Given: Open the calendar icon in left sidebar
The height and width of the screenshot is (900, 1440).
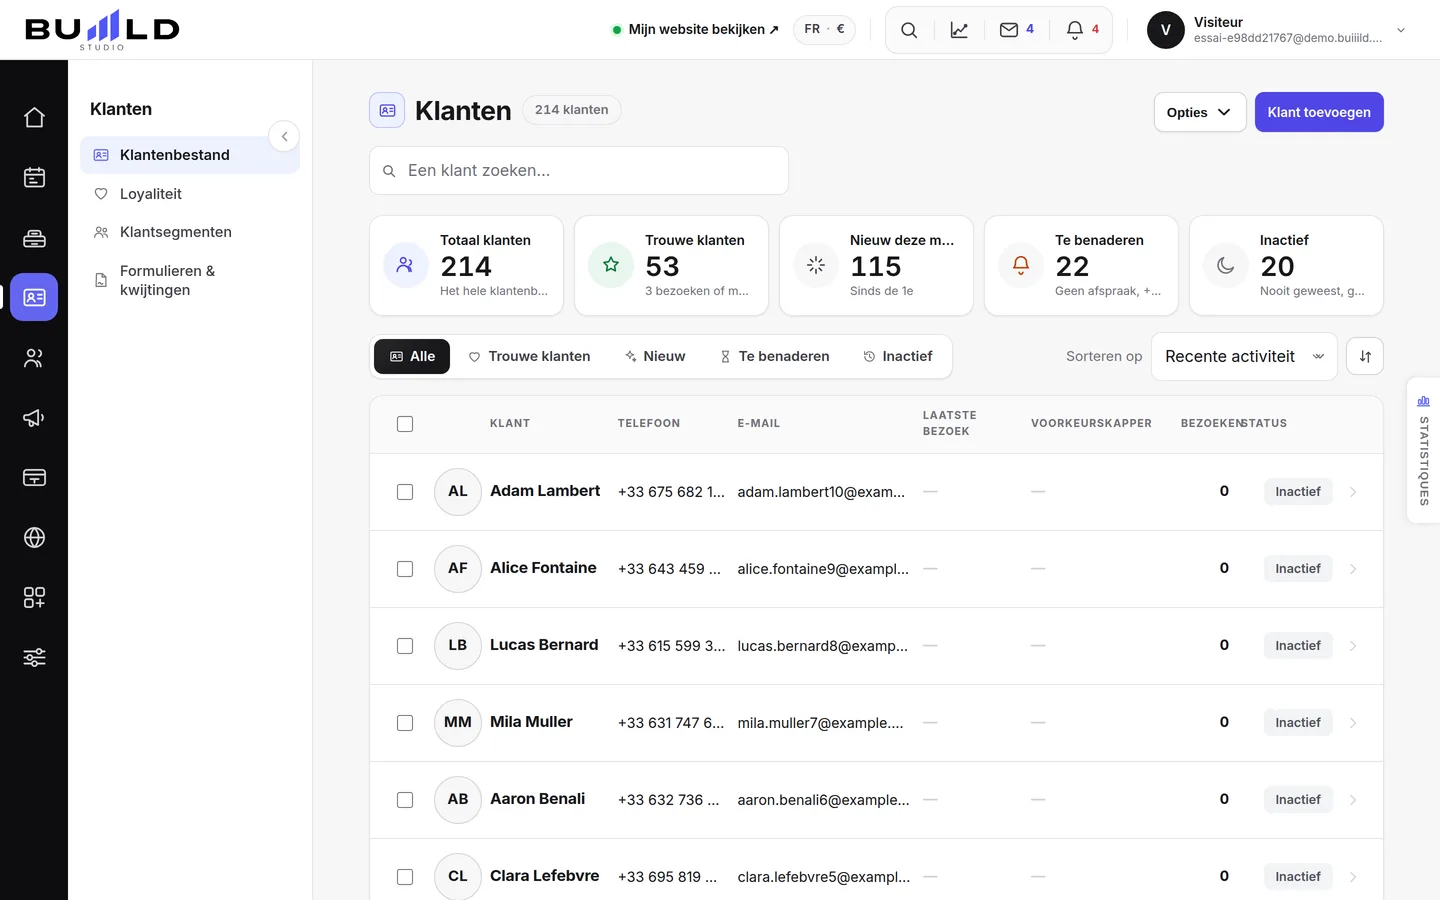Looking at the screenshot, I should pyautogui.click(x=34, y=177).
